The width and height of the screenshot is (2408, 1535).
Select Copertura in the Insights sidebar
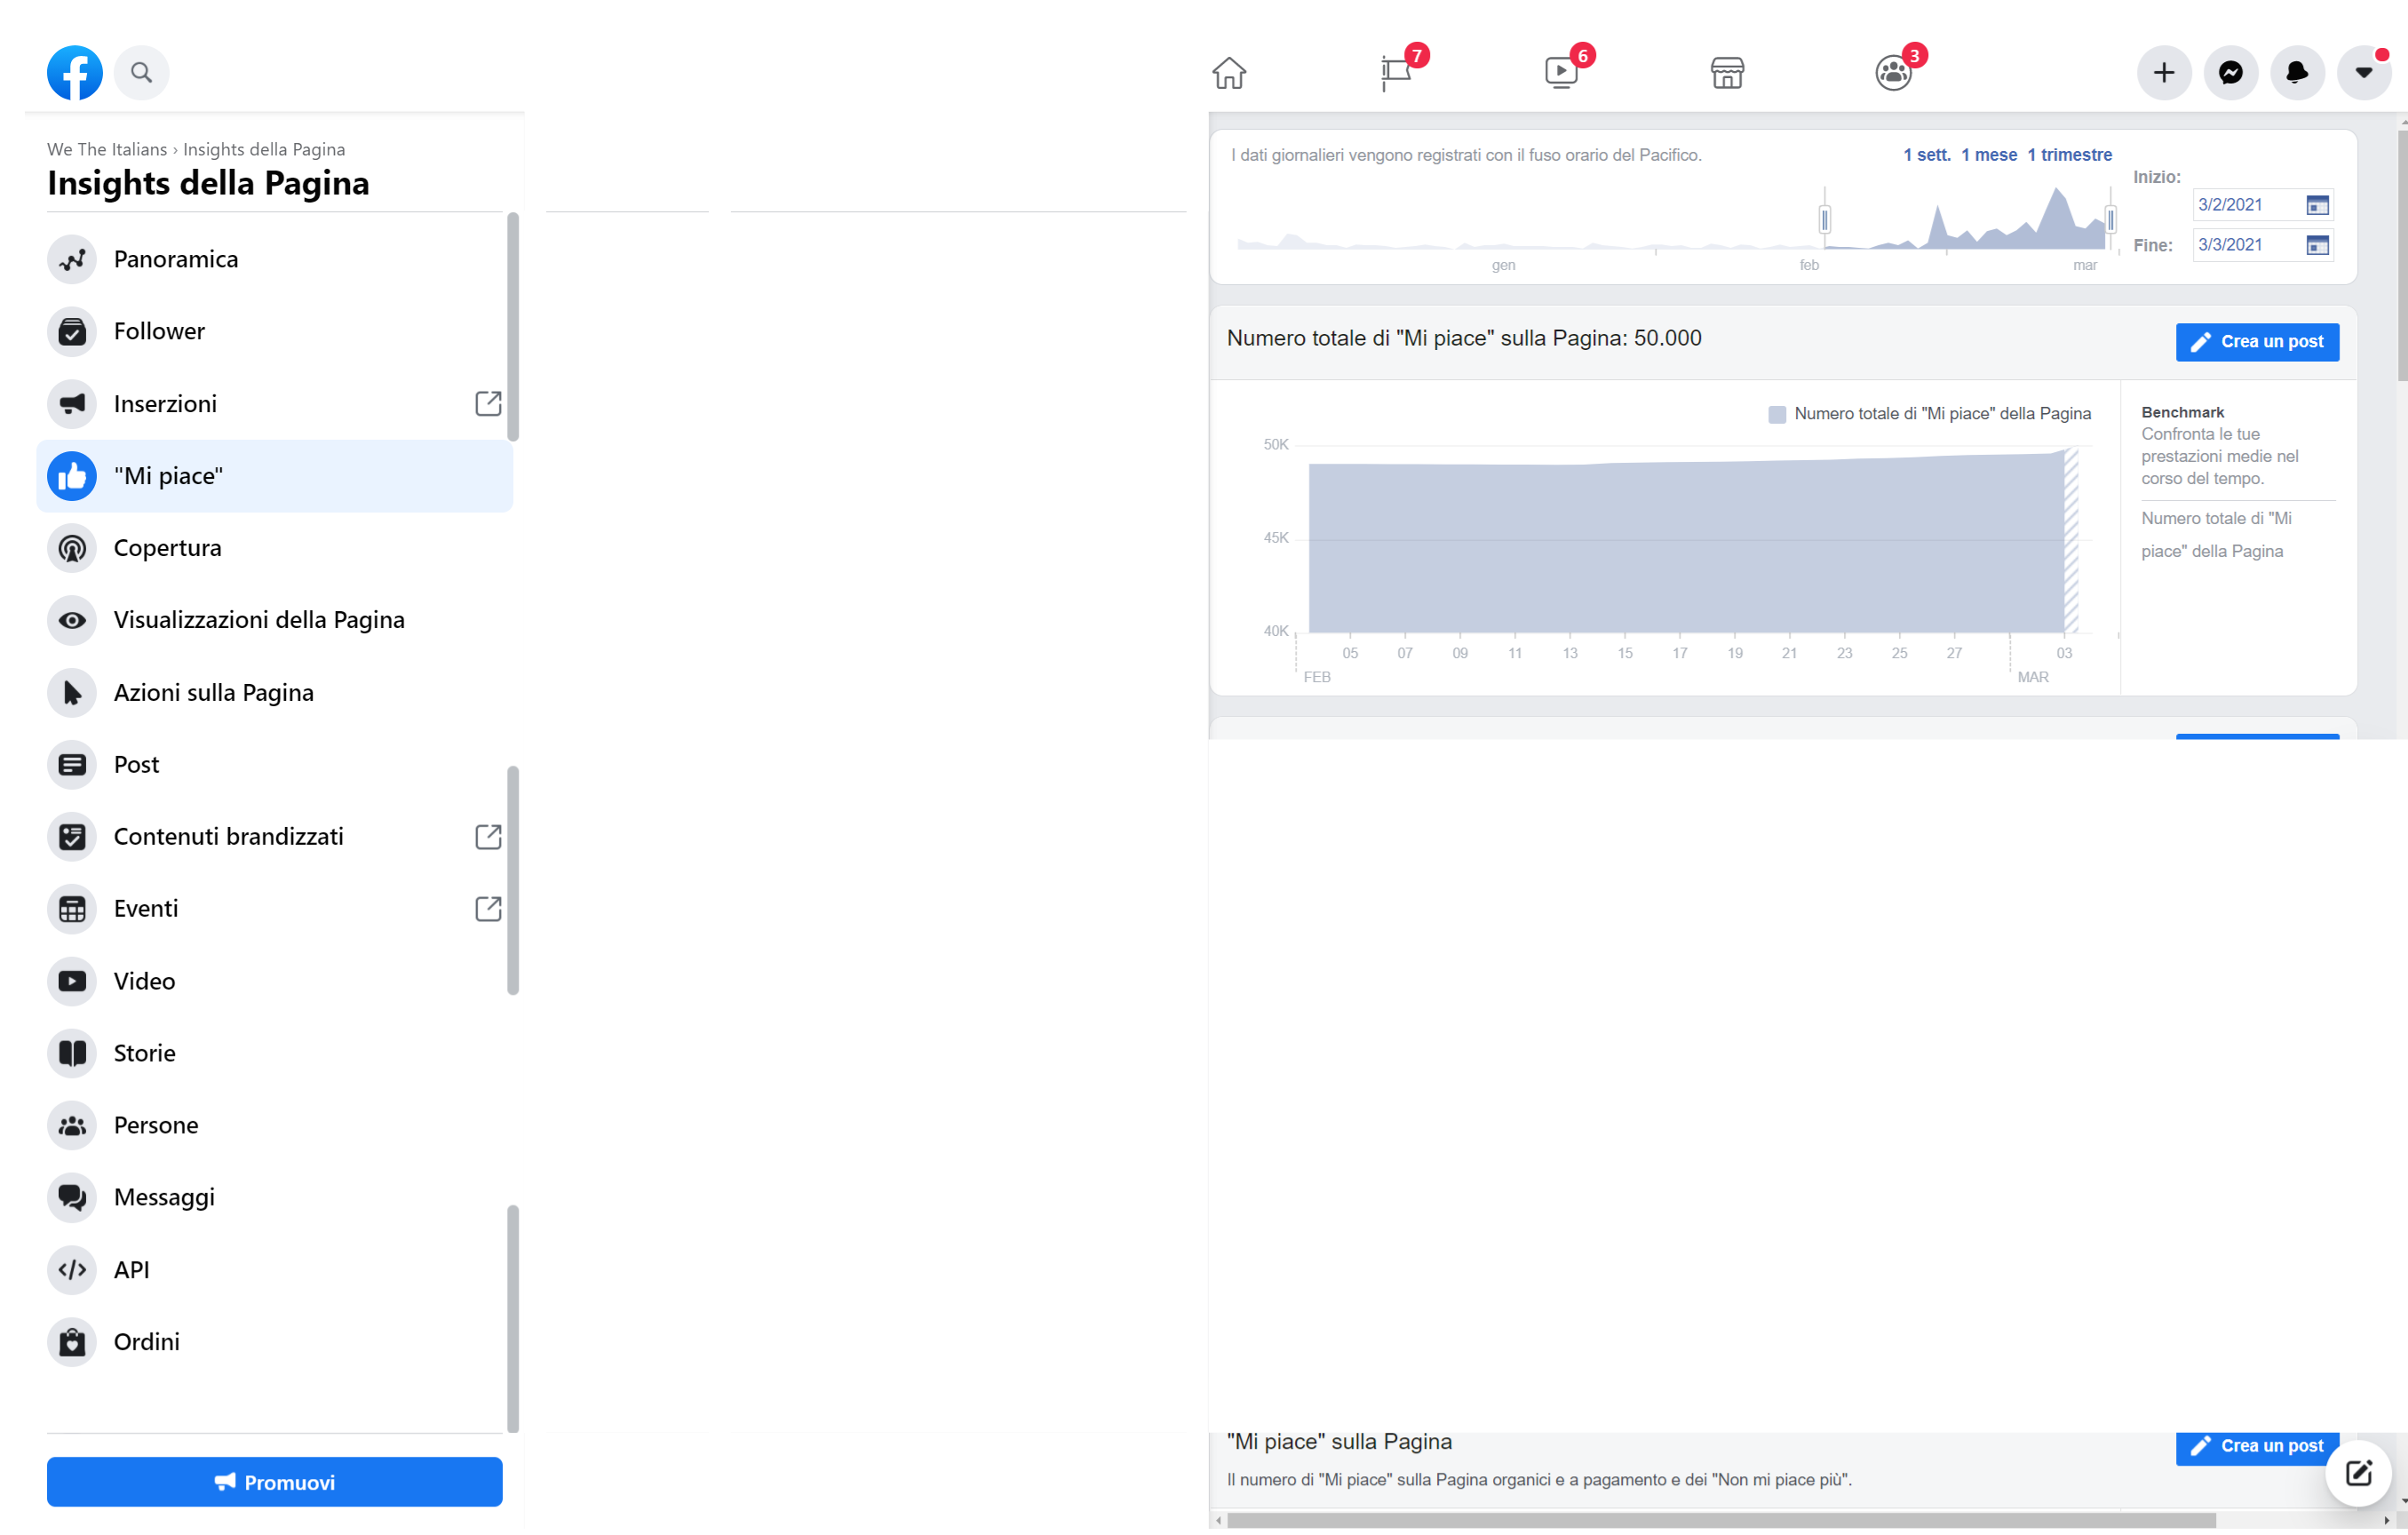(x=167, y=548)
